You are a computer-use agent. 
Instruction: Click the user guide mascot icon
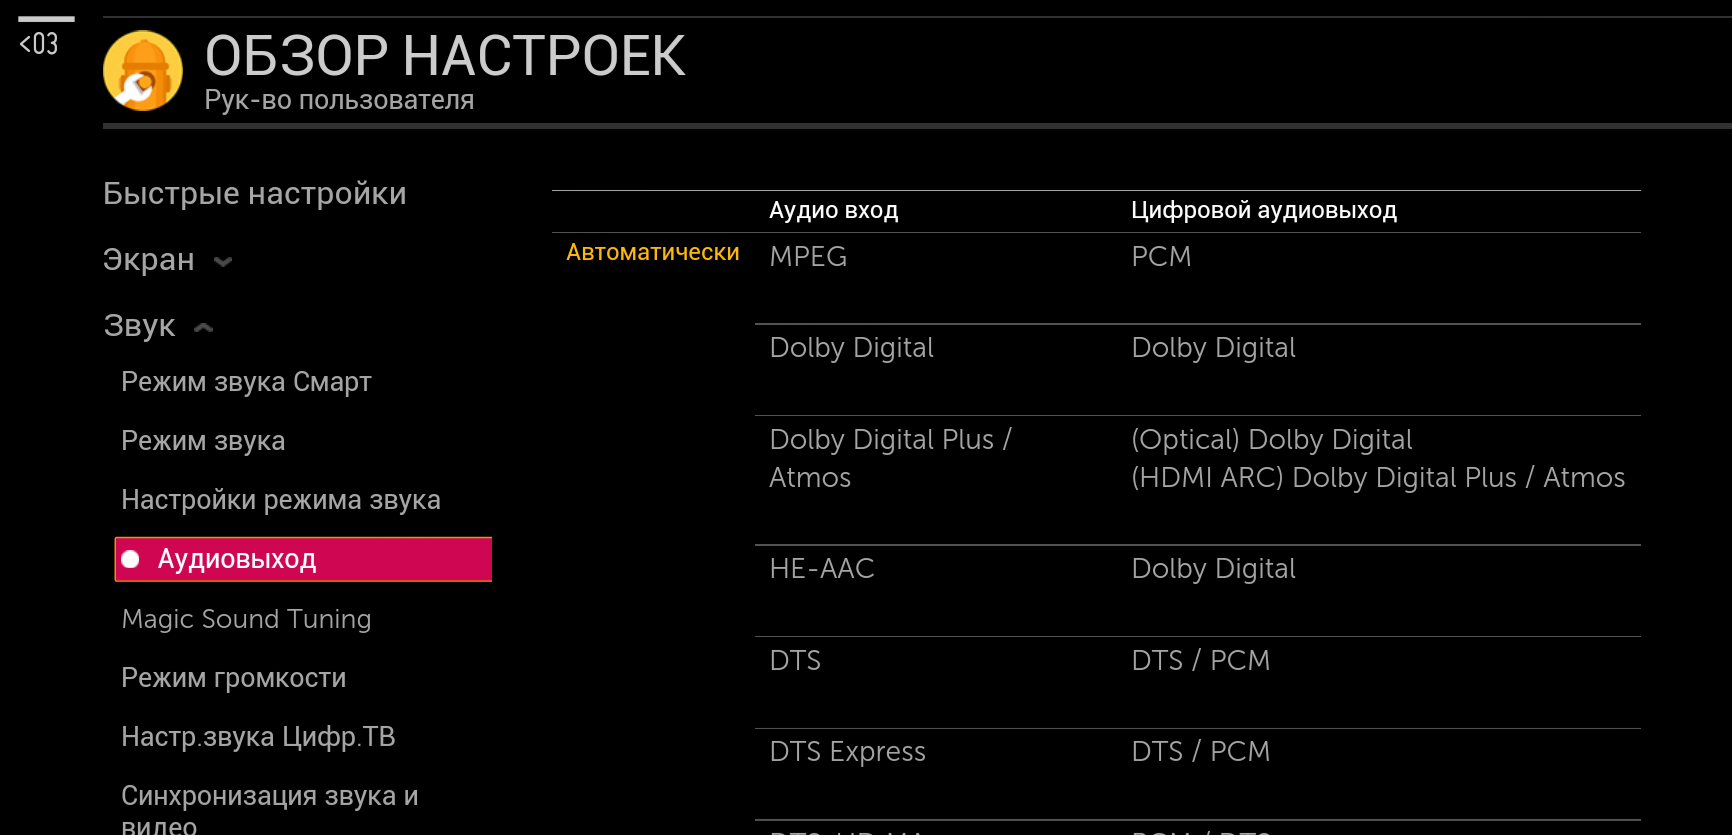[x=143, y=71]
